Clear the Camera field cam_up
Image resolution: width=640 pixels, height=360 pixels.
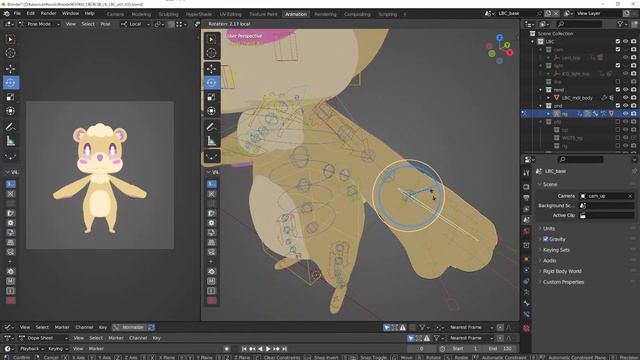pyautogui.click(x=630, y=196)
